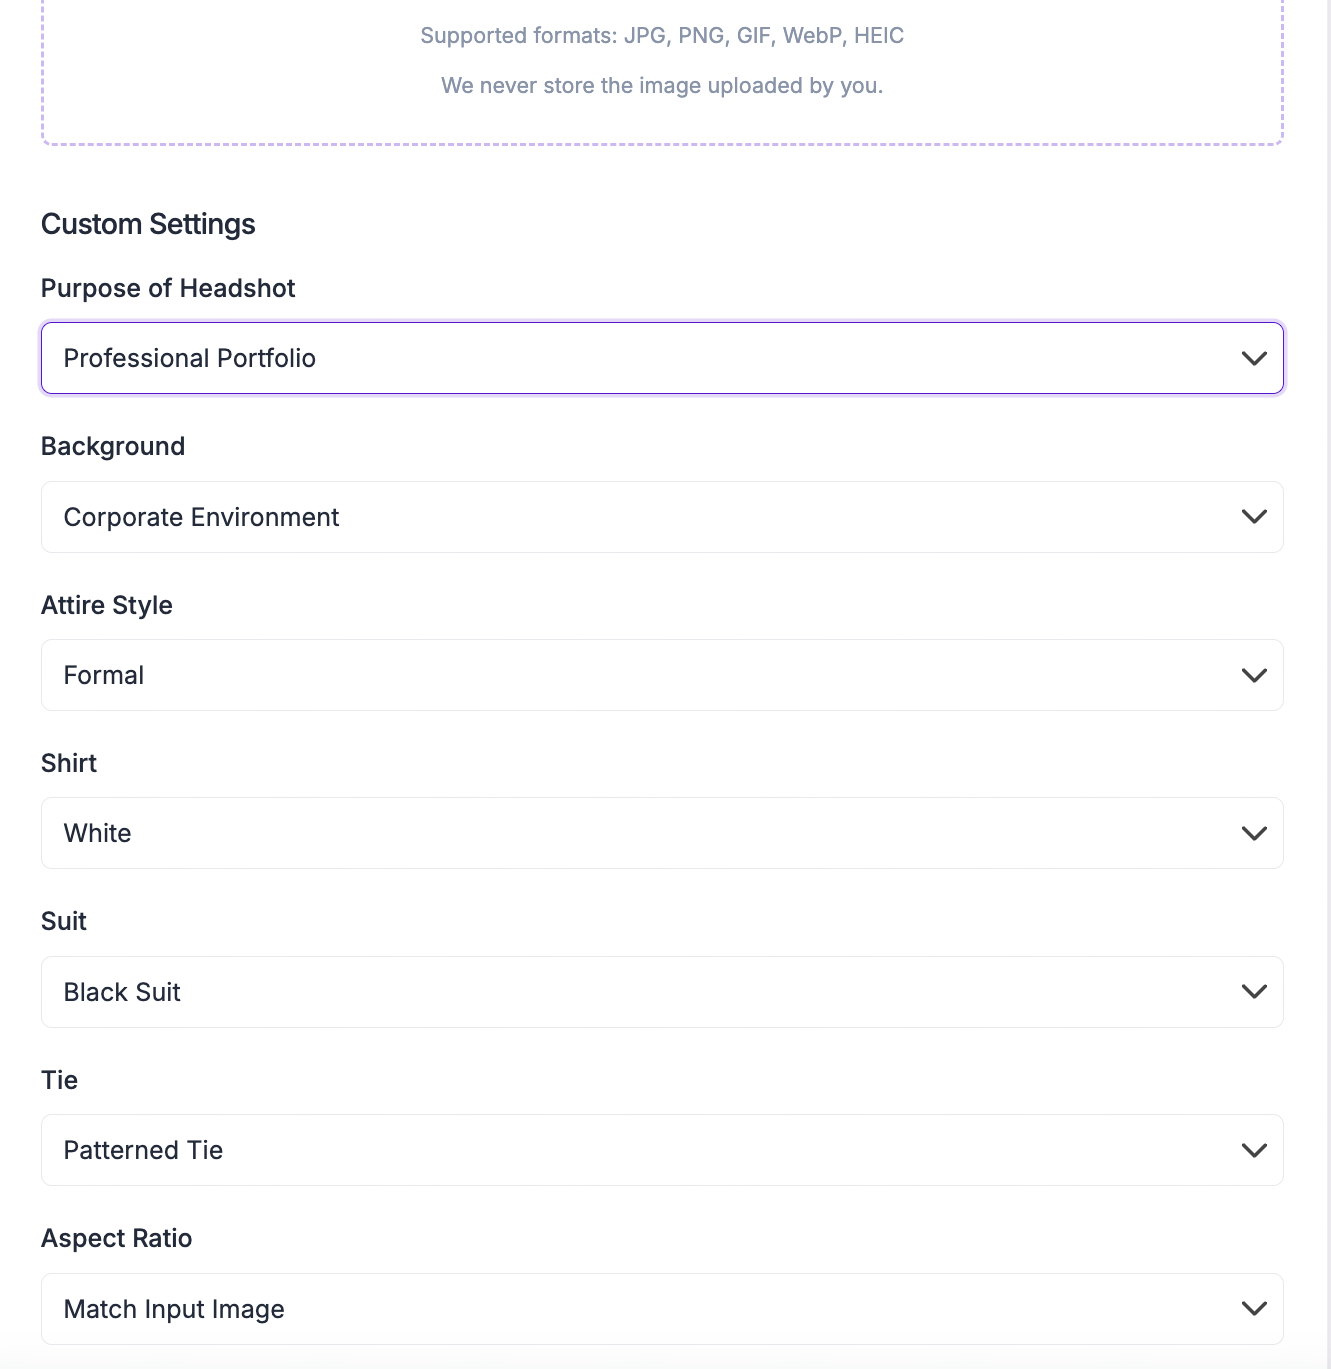Click the Purpose of Headshot label
Image resolution: width=1331 pixels, height=1369 pixels.
click(168, 288)
